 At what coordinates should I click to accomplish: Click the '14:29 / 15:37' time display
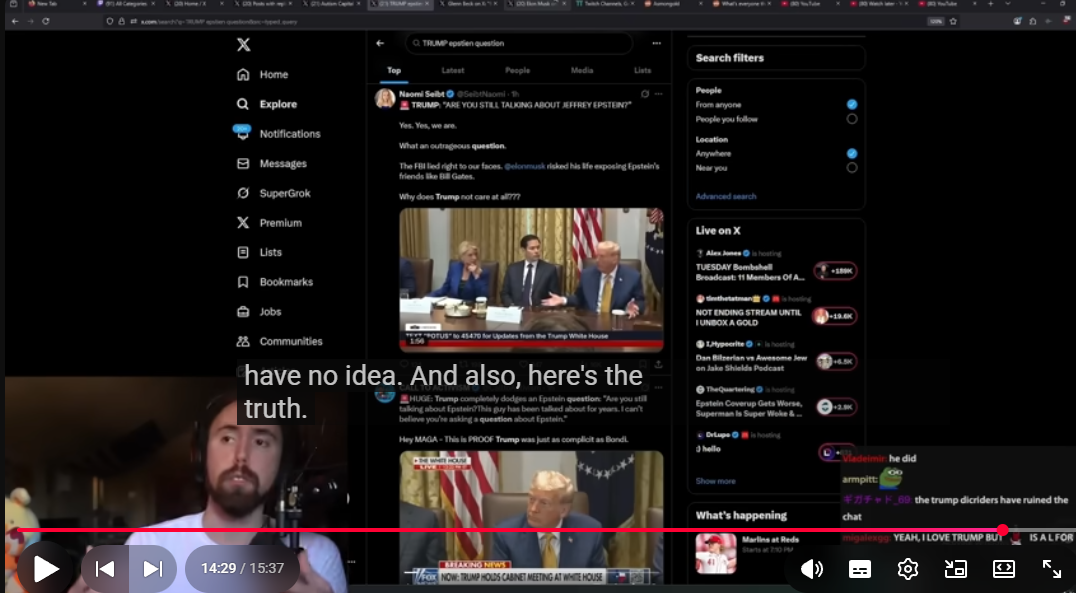(x=242, y=568)
